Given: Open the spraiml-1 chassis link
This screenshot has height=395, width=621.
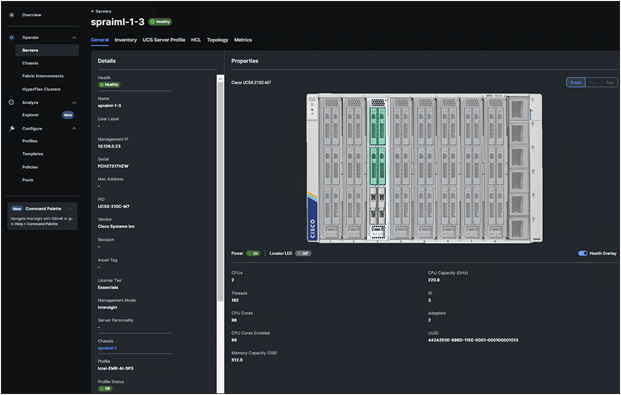Looking at the screenshot, I should click(x=107, y=348).
